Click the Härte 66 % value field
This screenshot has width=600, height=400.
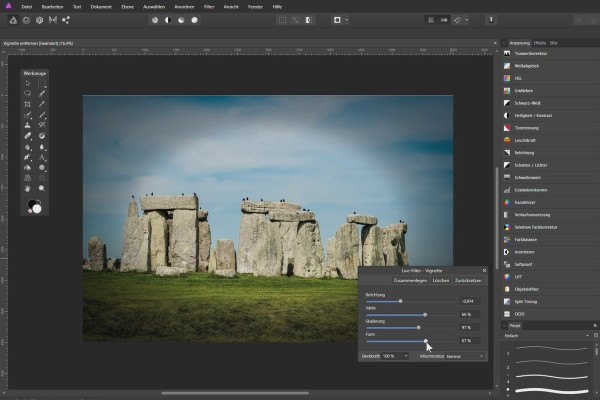(x=470, y=314)
